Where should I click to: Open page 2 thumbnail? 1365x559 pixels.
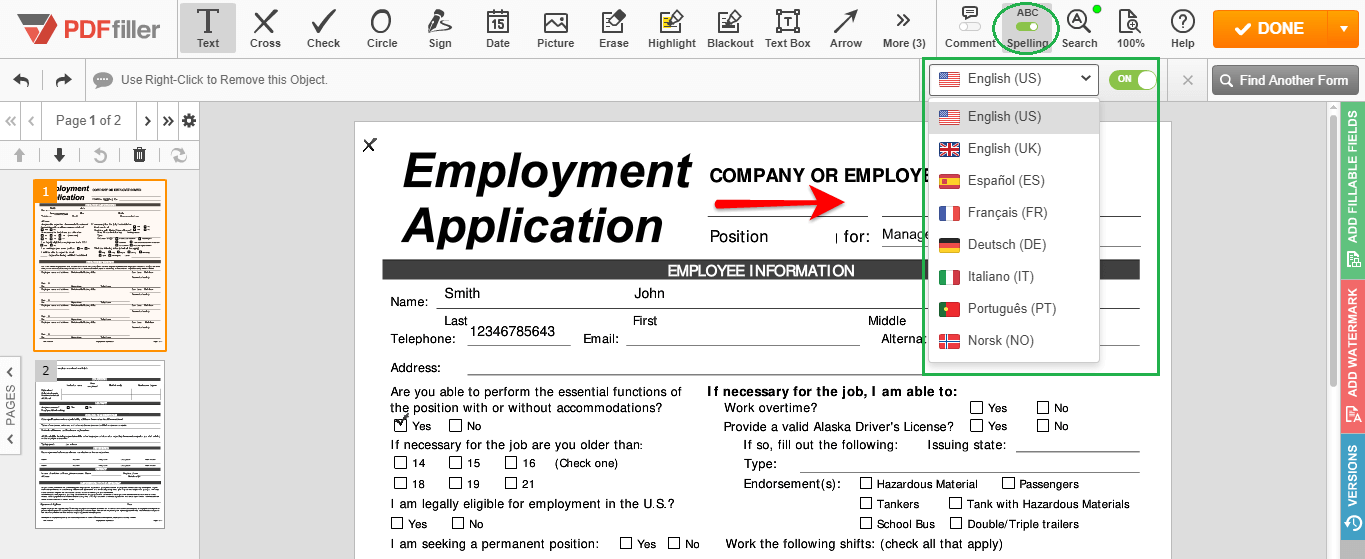click(100, 444)
